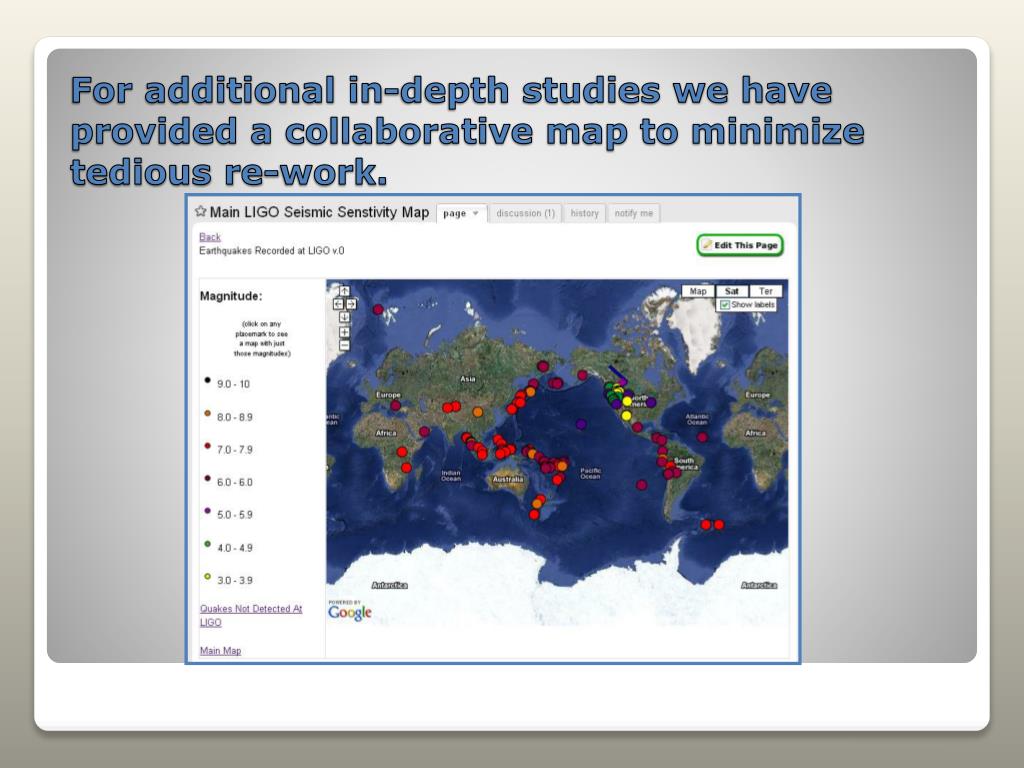The height and width of the screenshot is (768, 1024).
Task: Open the Main Map link
Action: pyautogui.click(x=220, y=650)
